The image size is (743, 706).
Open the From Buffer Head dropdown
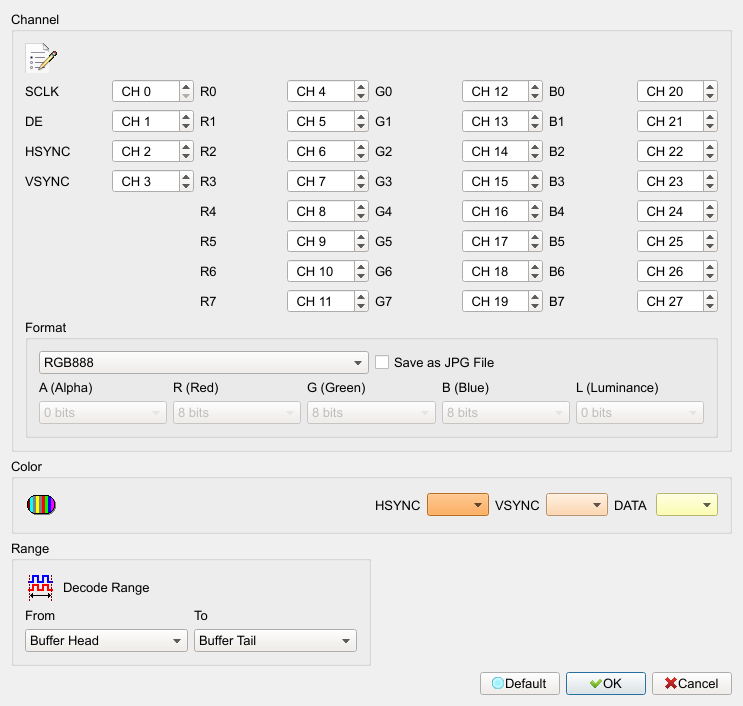click(106, 641)
